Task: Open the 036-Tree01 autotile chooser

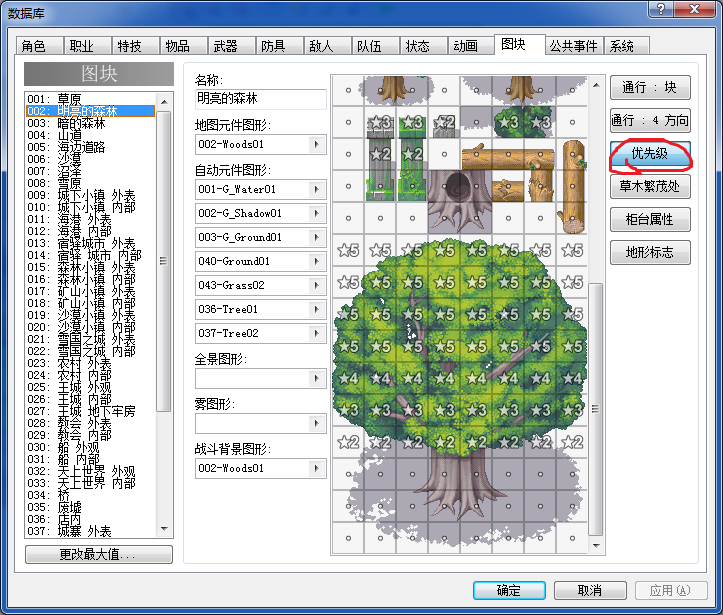Action: point(316,309)
